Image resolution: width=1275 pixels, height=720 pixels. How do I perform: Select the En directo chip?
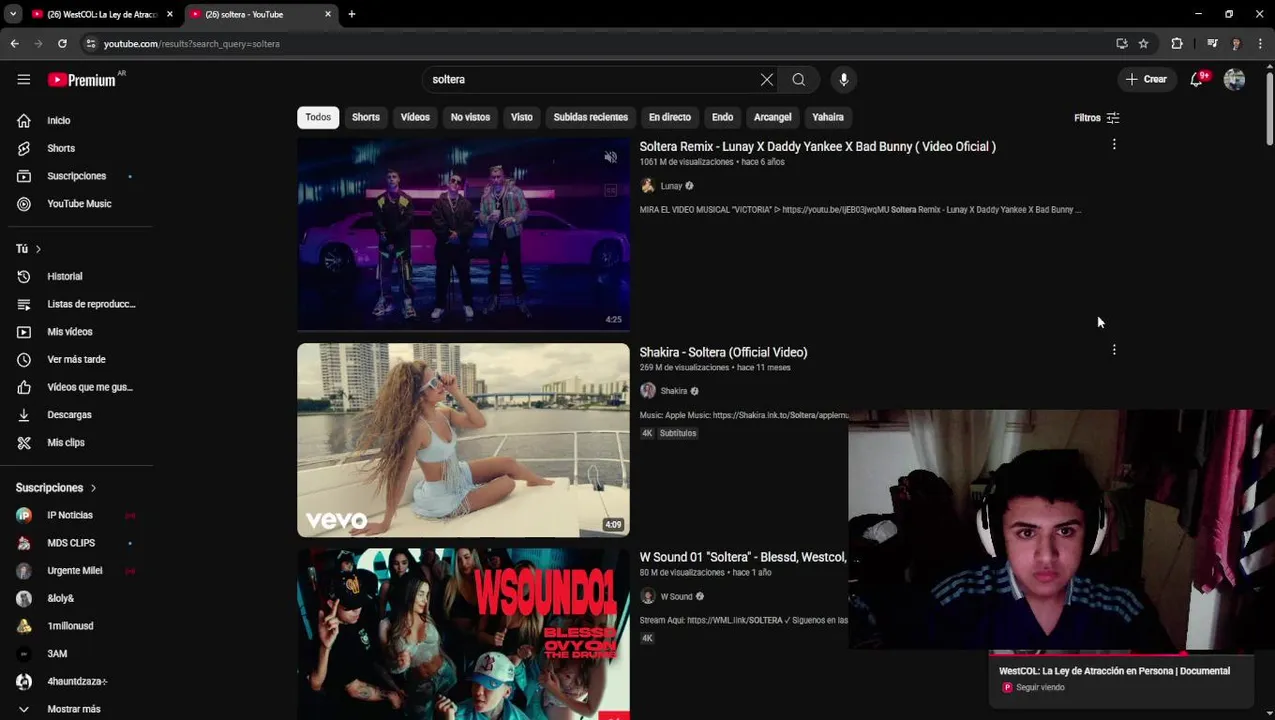670,118
